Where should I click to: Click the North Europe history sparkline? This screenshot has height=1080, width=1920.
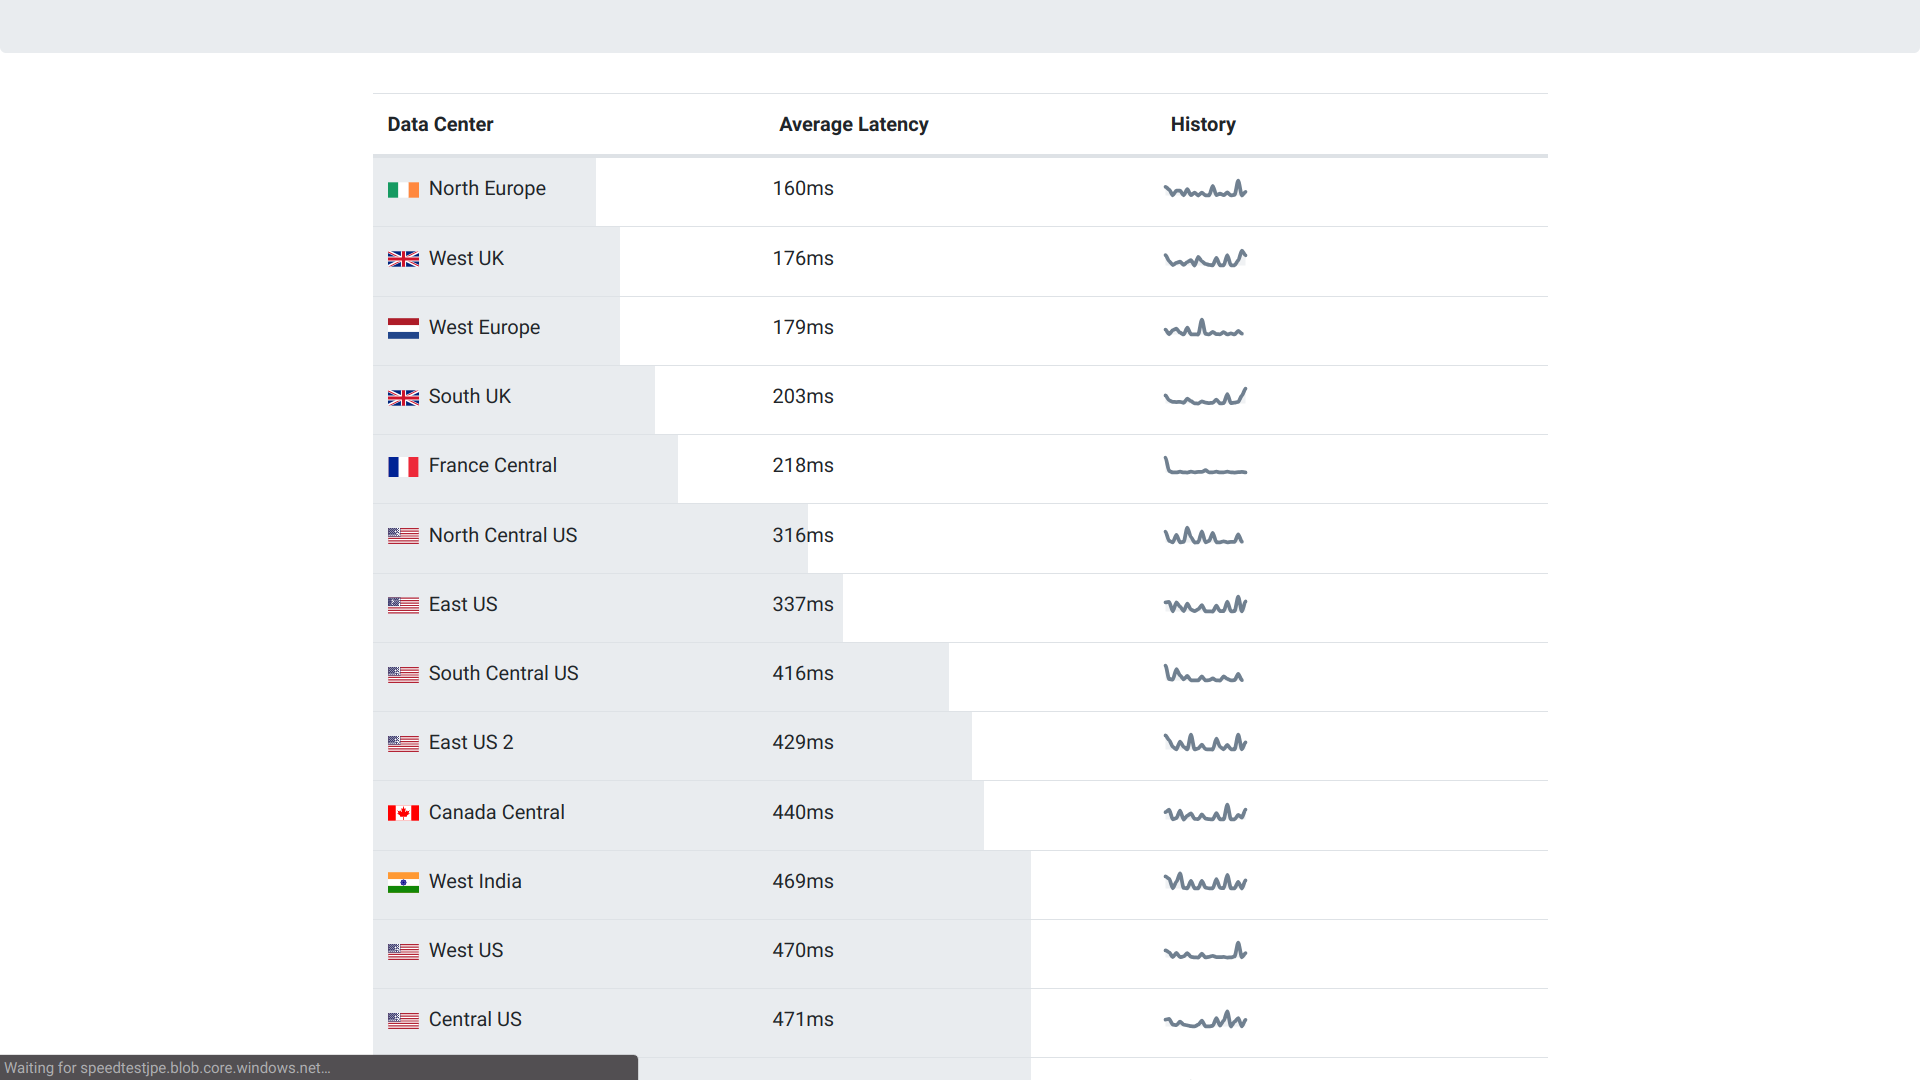coord(1205,189)
